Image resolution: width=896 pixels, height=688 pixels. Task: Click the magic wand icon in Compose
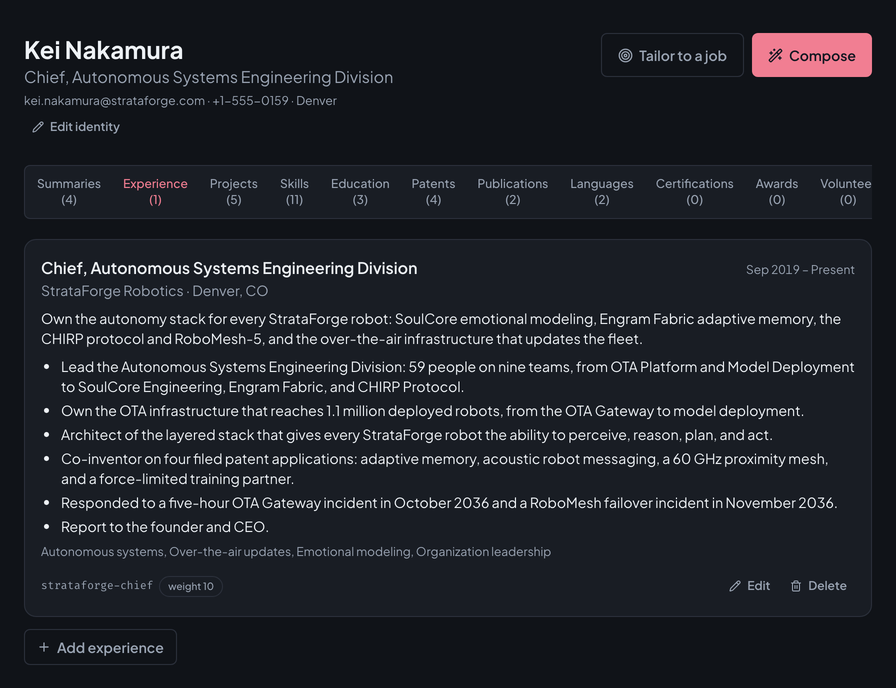775,55
